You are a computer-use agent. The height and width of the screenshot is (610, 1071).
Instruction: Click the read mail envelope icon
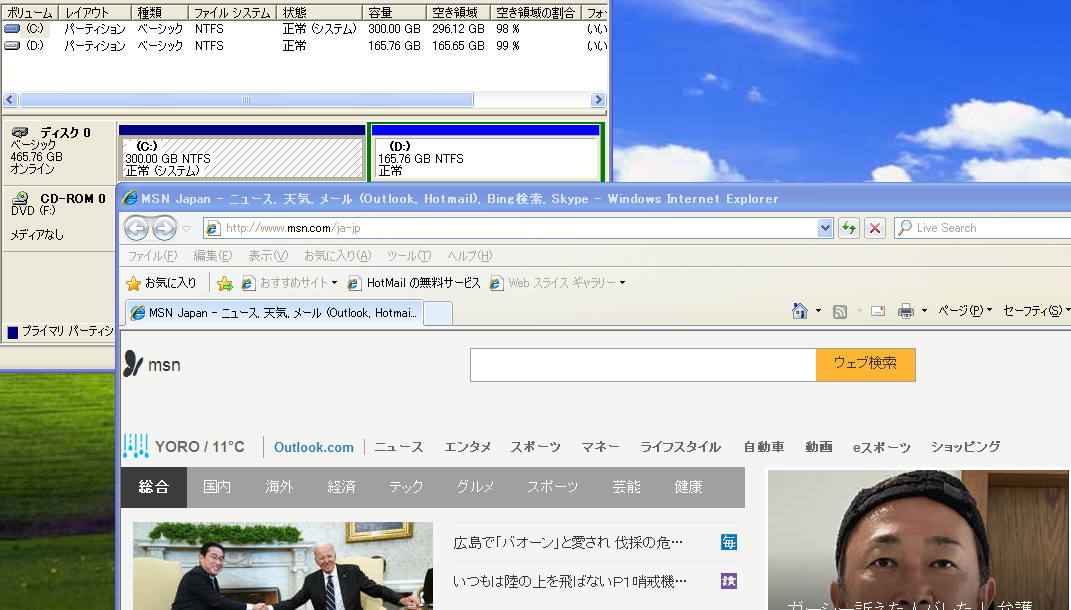pyautogui.click(x=878, y=311)
